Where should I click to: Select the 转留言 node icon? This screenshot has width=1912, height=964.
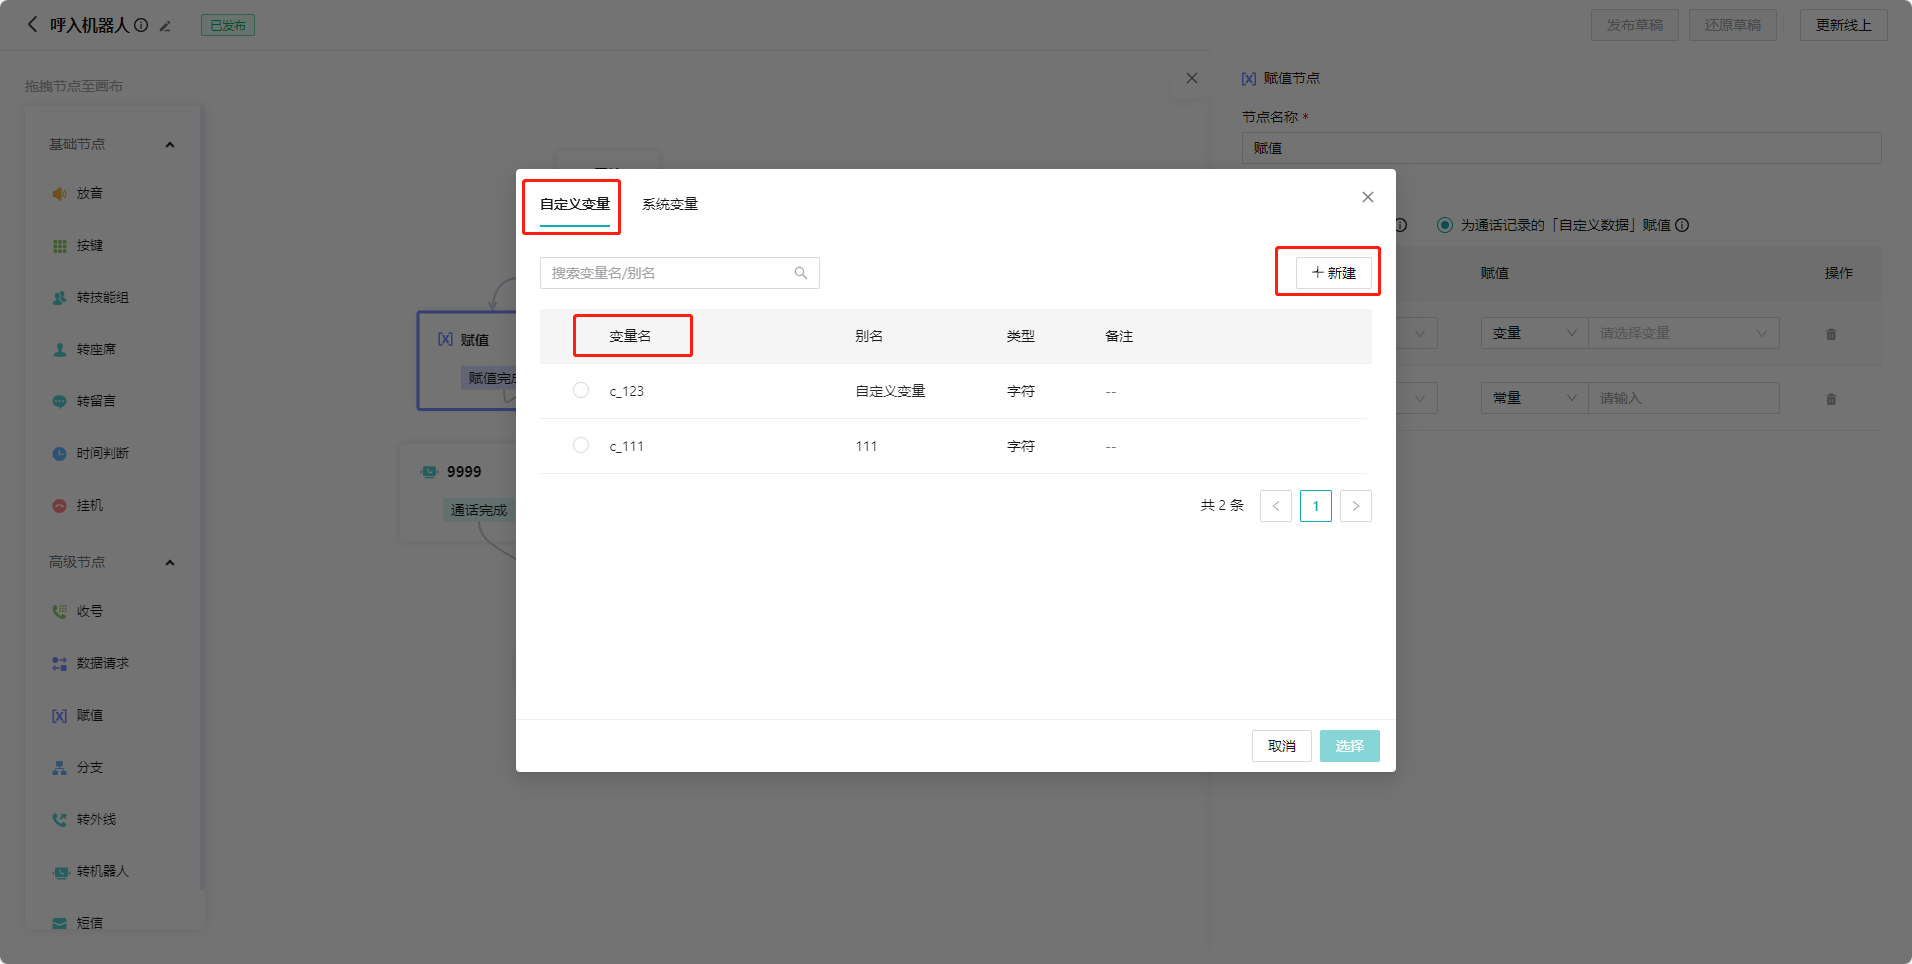click(x=60, y=401)
